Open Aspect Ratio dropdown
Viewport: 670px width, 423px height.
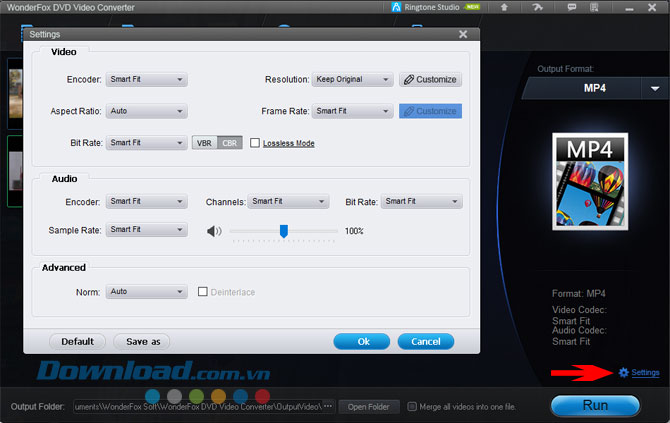(x=147, y=111)
